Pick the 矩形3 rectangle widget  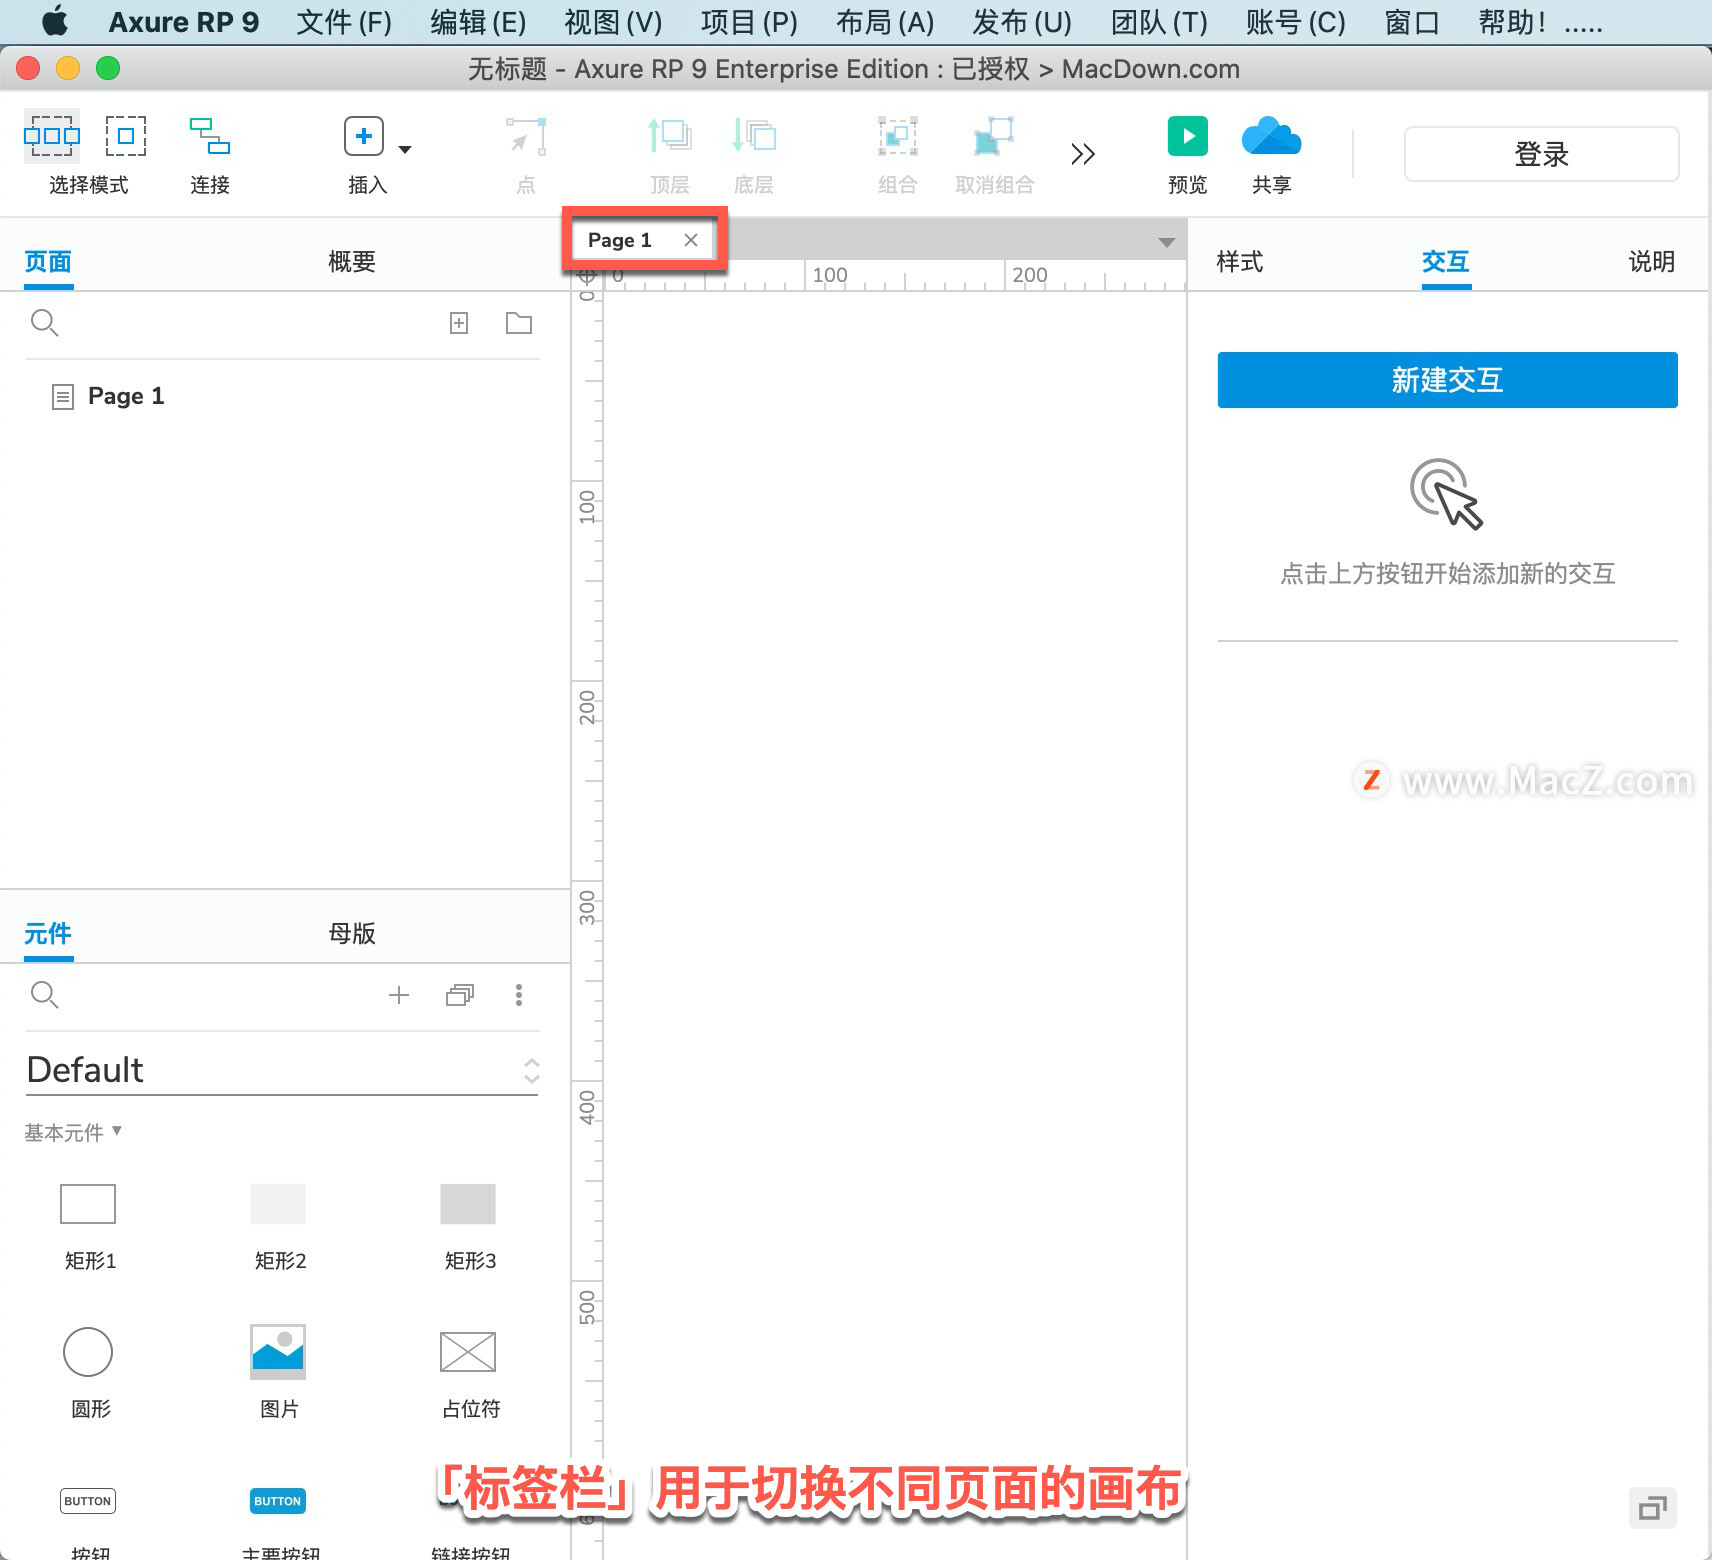pyautogui.click(x=469, y=1227)
